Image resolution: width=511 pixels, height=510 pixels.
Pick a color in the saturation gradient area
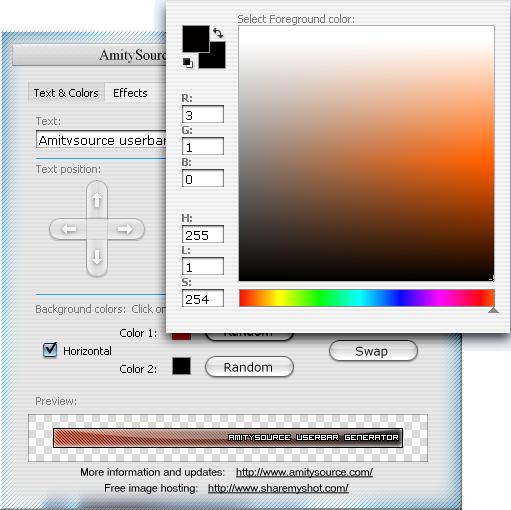pos(366,154)
